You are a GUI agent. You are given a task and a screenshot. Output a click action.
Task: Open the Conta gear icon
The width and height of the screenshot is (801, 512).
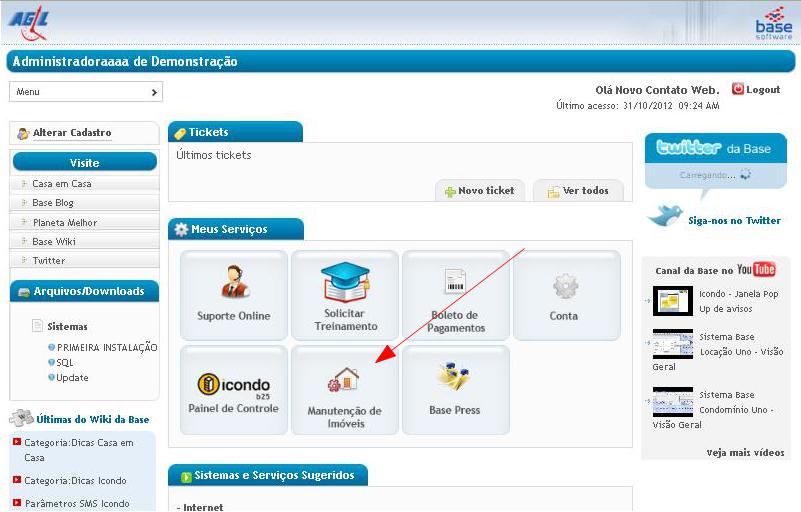click(565, 286)
